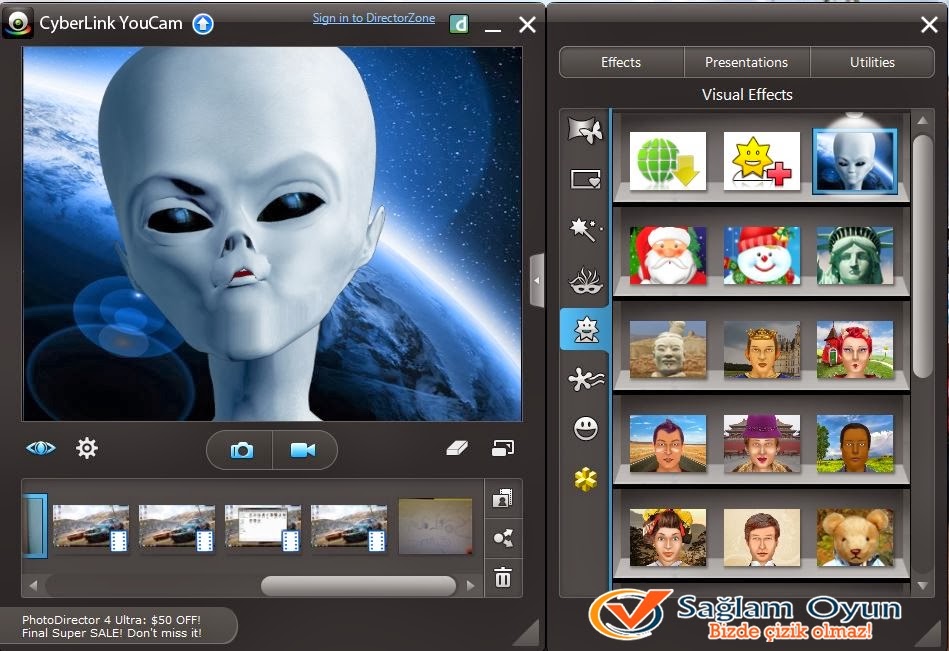This screenshot has width=949, height=651.
Task: Click the media strip right scroll arrow
Action: click(471, 586)
